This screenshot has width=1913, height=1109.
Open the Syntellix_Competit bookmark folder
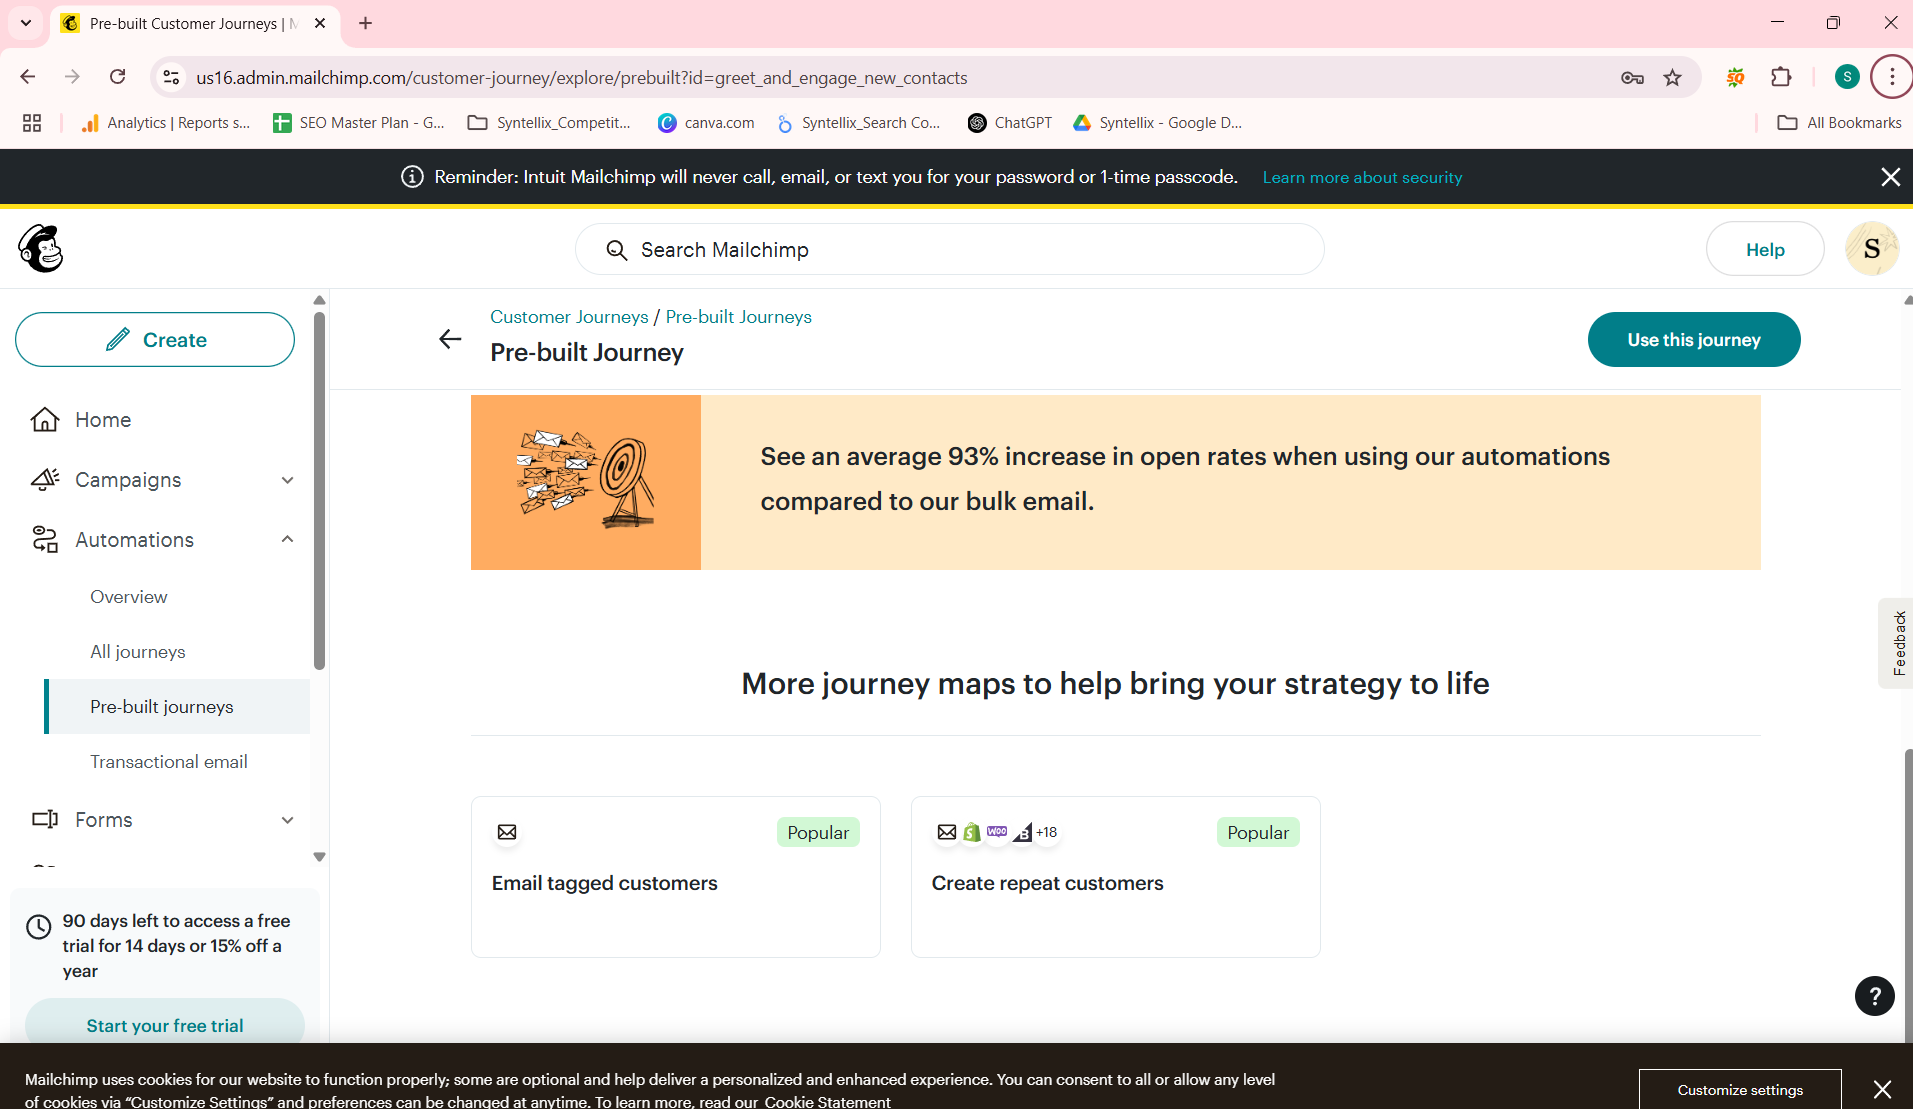549,123
